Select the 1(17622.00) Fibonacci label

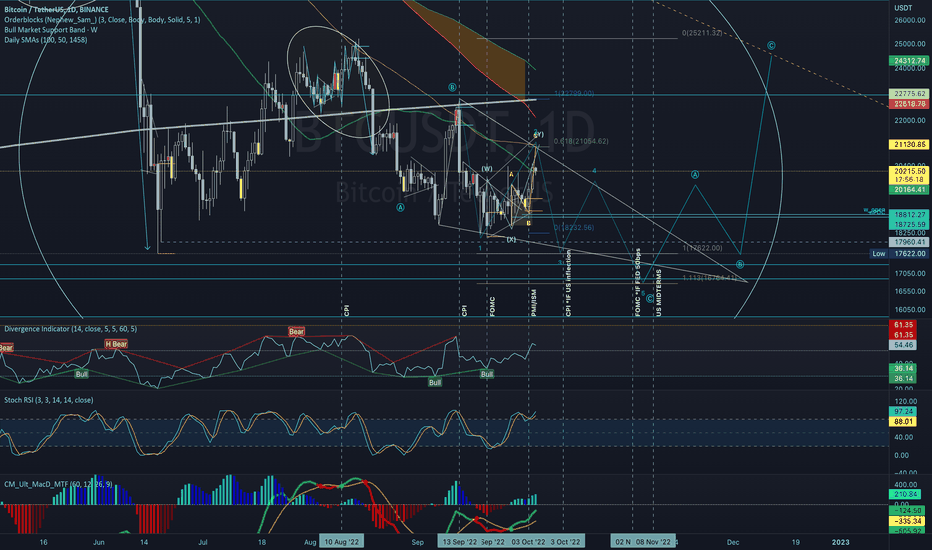tap(703, 248)
